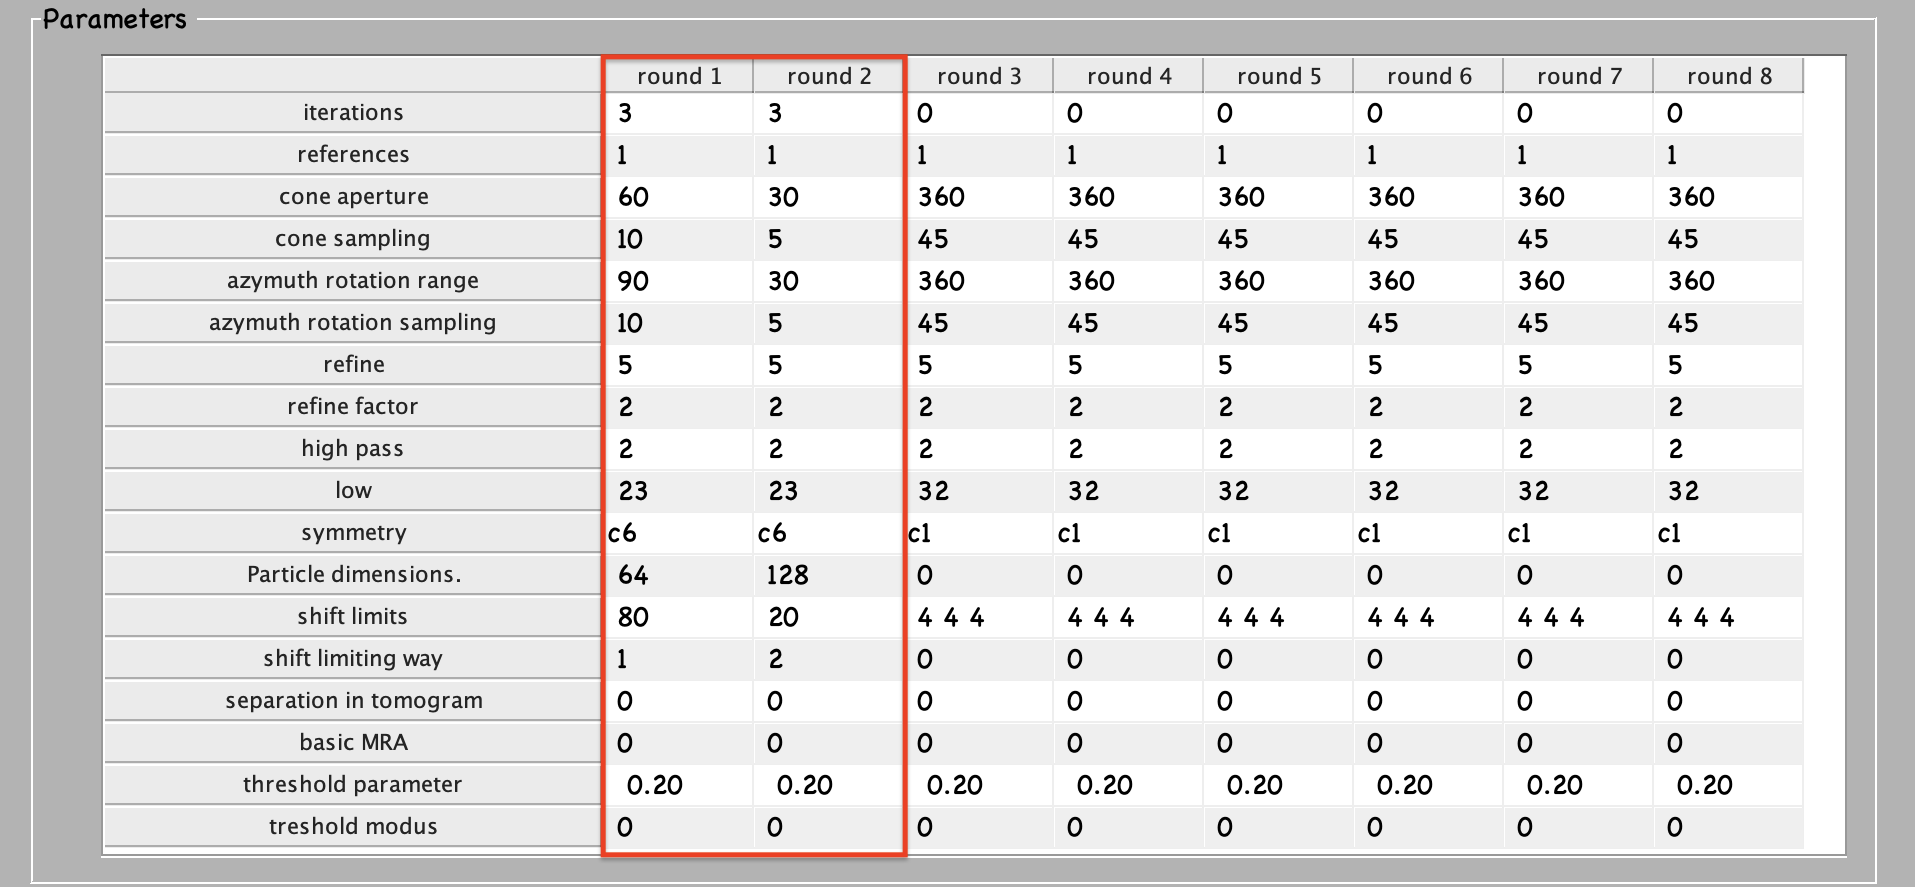The width and height of the screenshot is (1915, 887).
Task: Edit azymuth rotation range 90 in round 1
Action: pyautogui.click(x=679, y=281)
